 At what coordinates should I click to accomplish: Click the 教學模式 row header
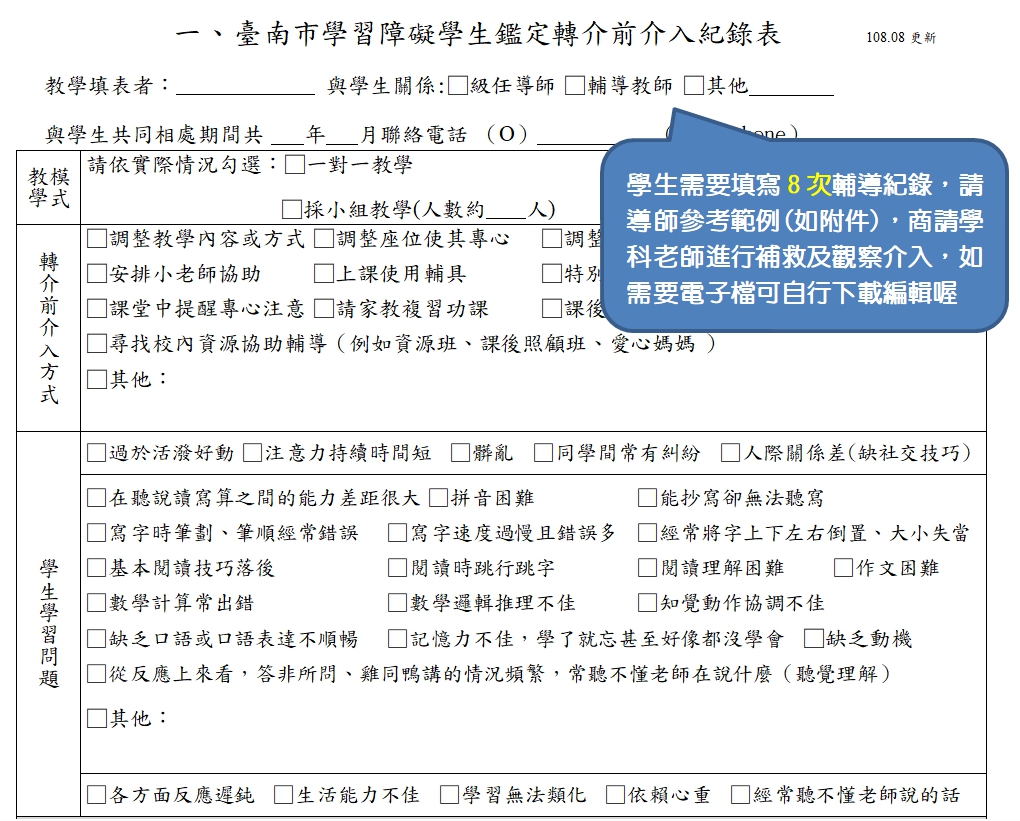point(49,187)
